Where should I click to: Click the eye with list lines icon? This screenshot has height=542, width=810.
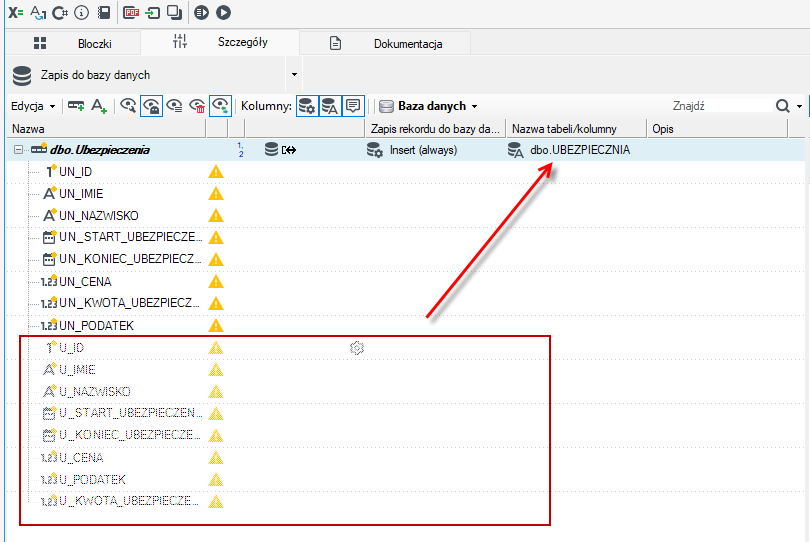175,106
